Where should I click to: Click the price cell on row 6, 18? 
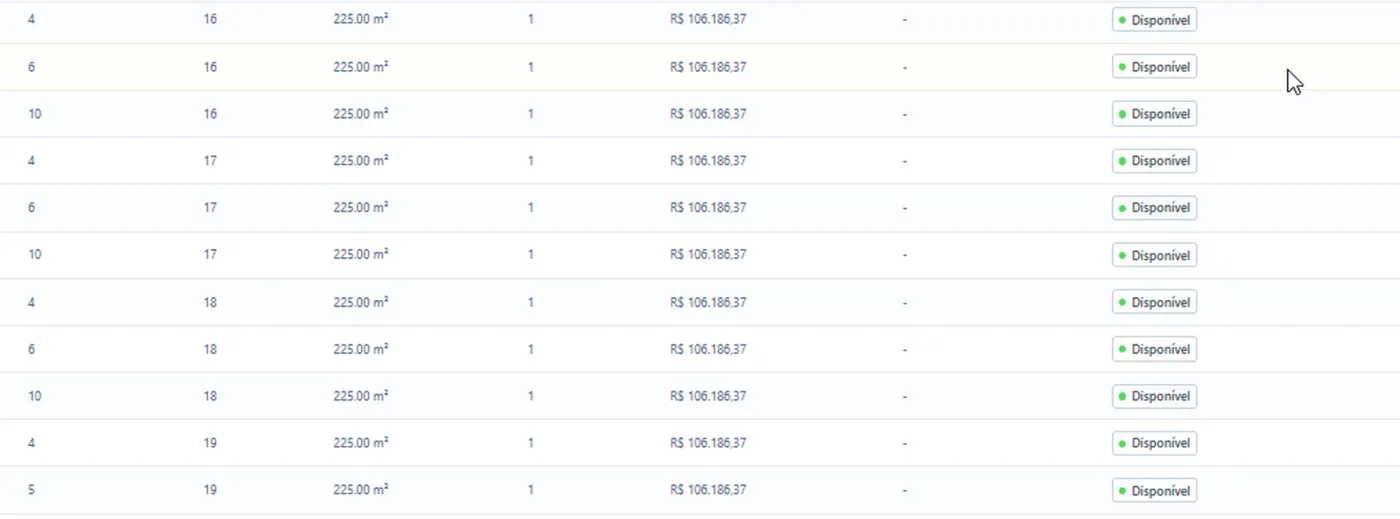point(708,349)
